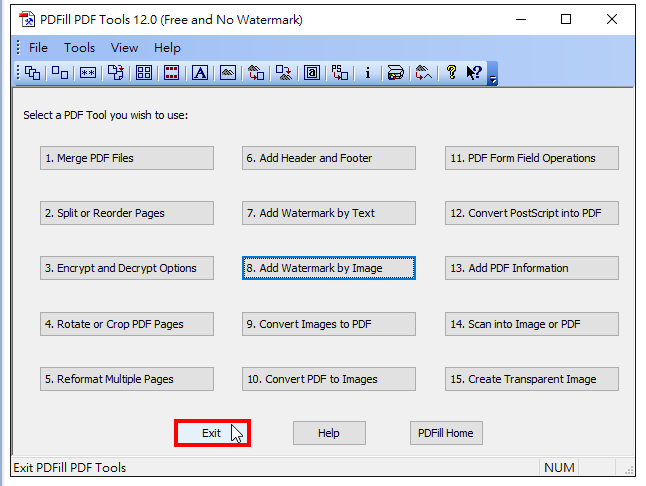This screenshot has height=486, width=646.
Task: Click the PDF Information 'i' toolbar icon
Action: click(x=367, y=73)
